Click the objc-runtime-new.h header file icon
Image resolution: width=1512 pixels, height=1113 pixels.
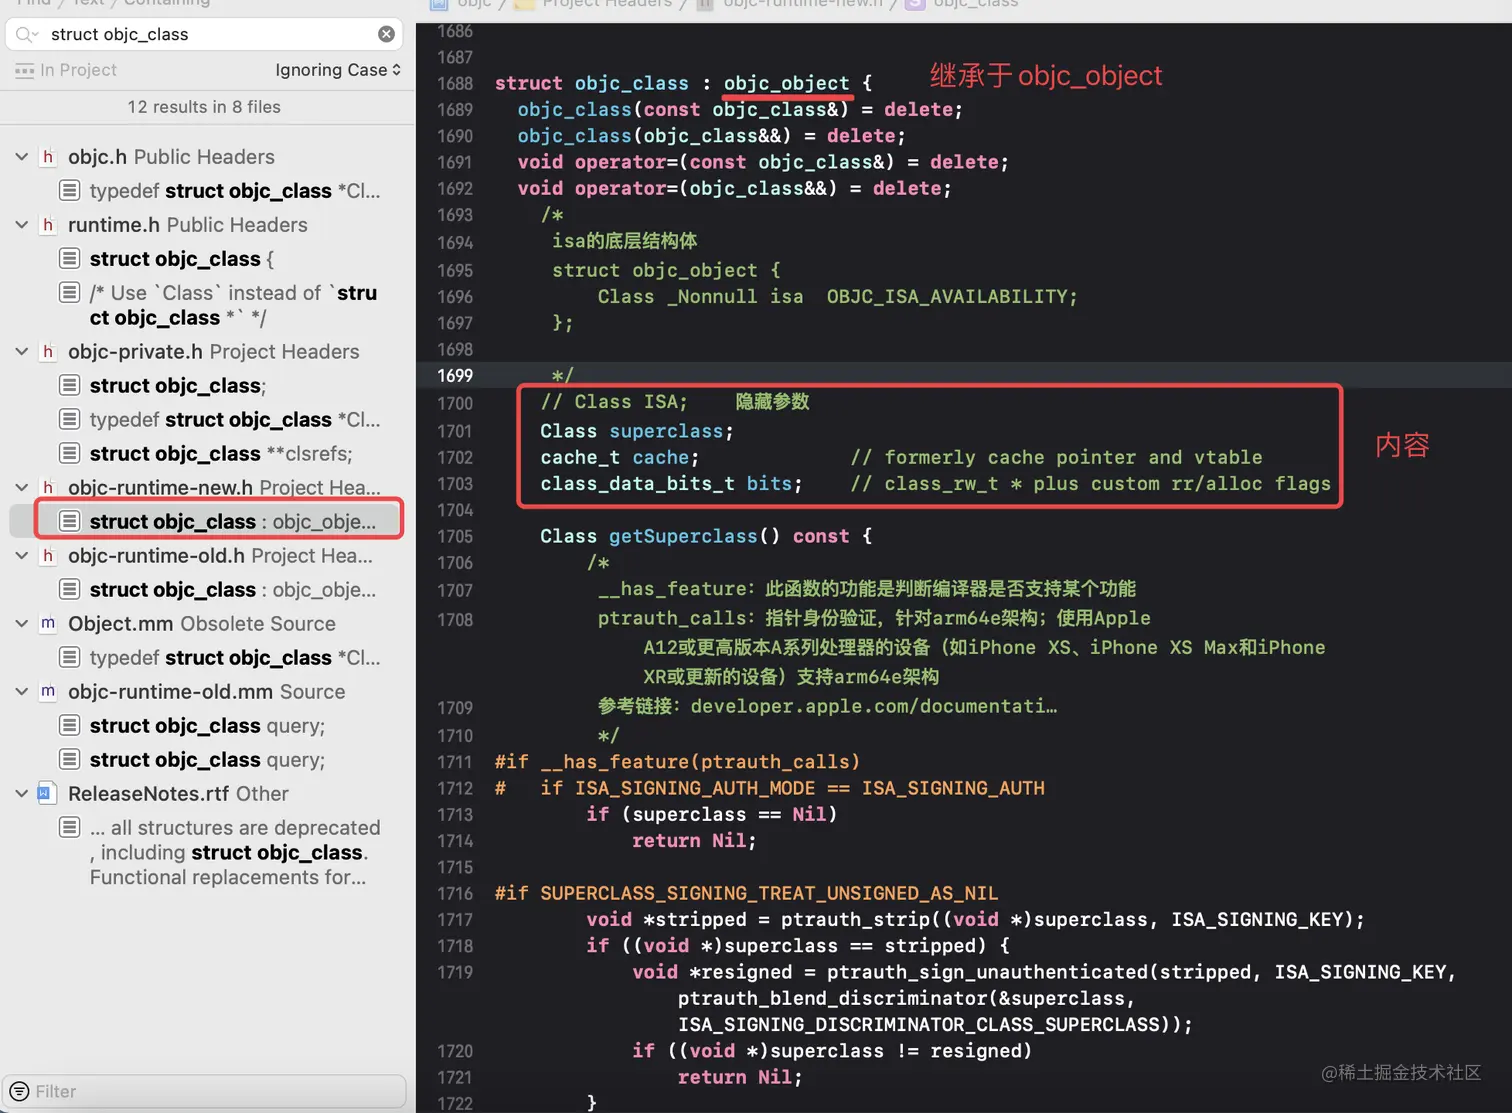pyautogui.click(x=47, y=488)
